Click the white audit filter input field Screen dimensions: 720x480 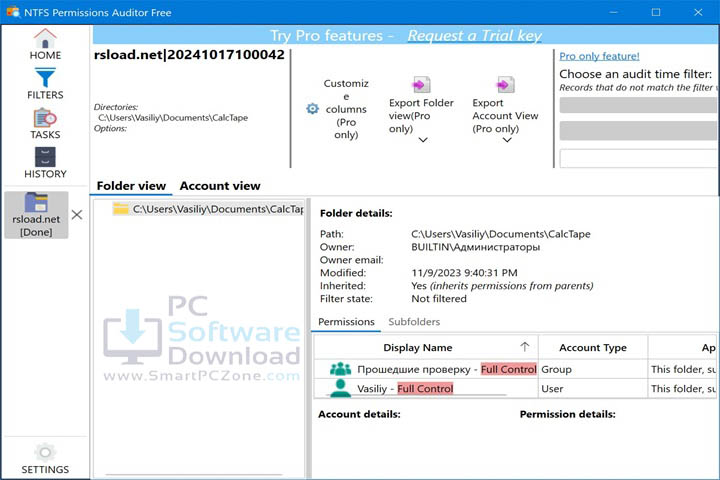638,158
